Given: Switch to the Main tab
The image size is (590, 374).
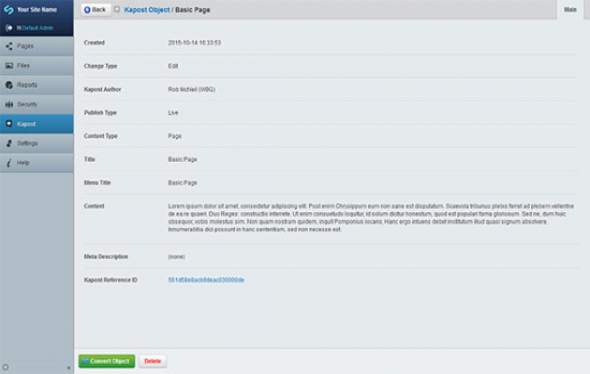Looking at the screenshot, I should [x=570, y=10].
